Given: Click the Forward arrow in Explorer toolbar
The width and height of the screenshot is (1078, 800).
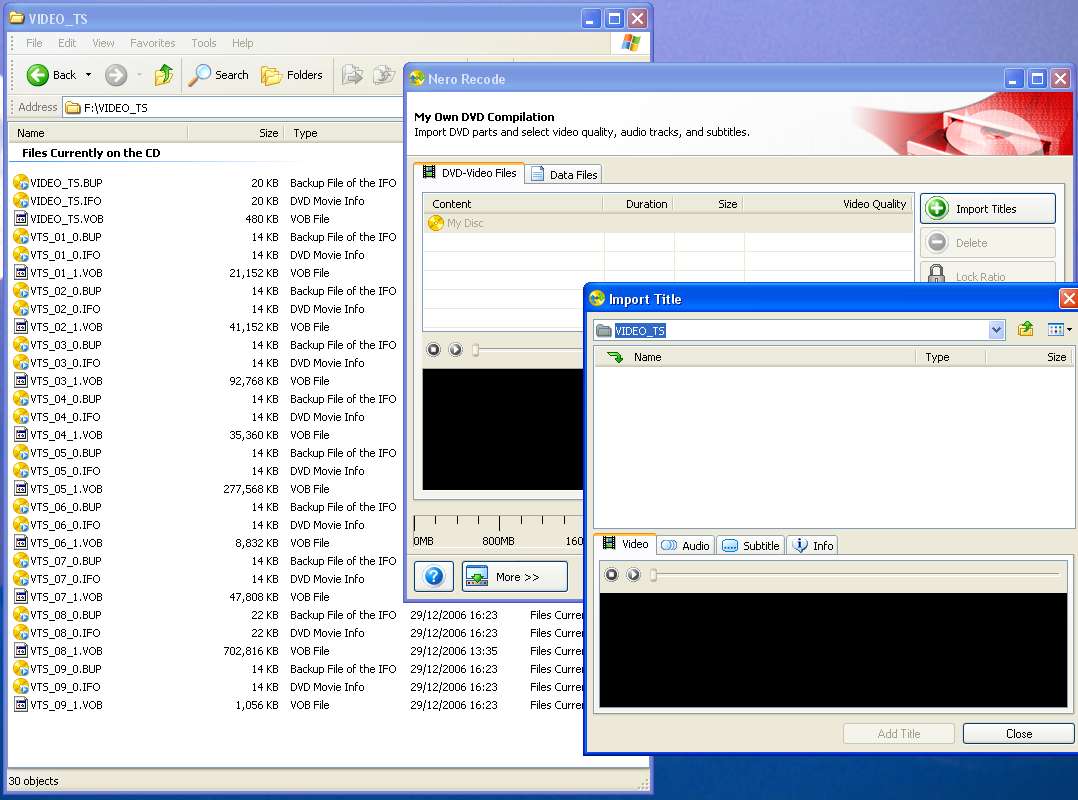Looking at the screenshot, I should pyautogui.click(x=116, y=75).
